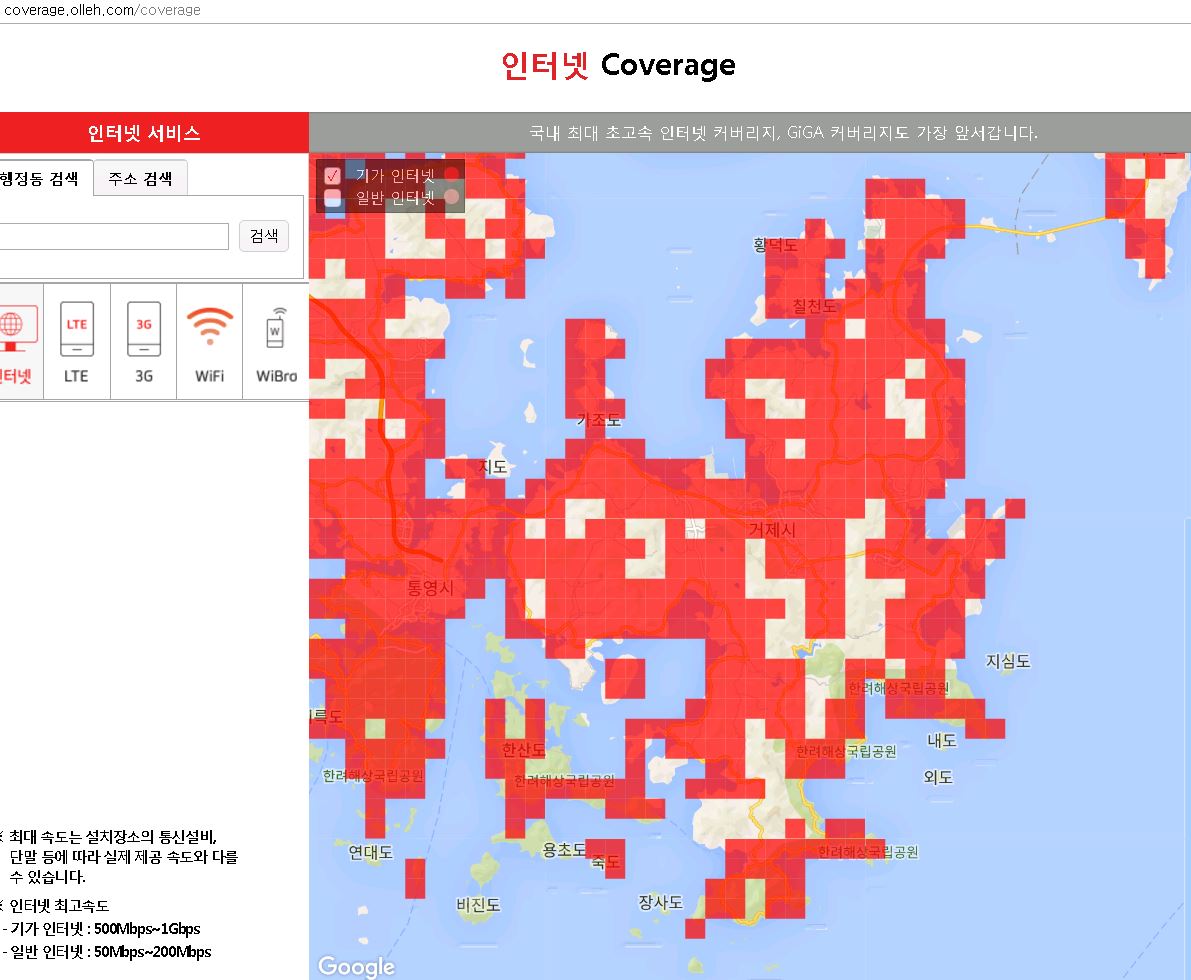This screenshot has width=1191, height=980.
Task: Click the 인터넷 Coverage page title
Action: click(618, 66)
